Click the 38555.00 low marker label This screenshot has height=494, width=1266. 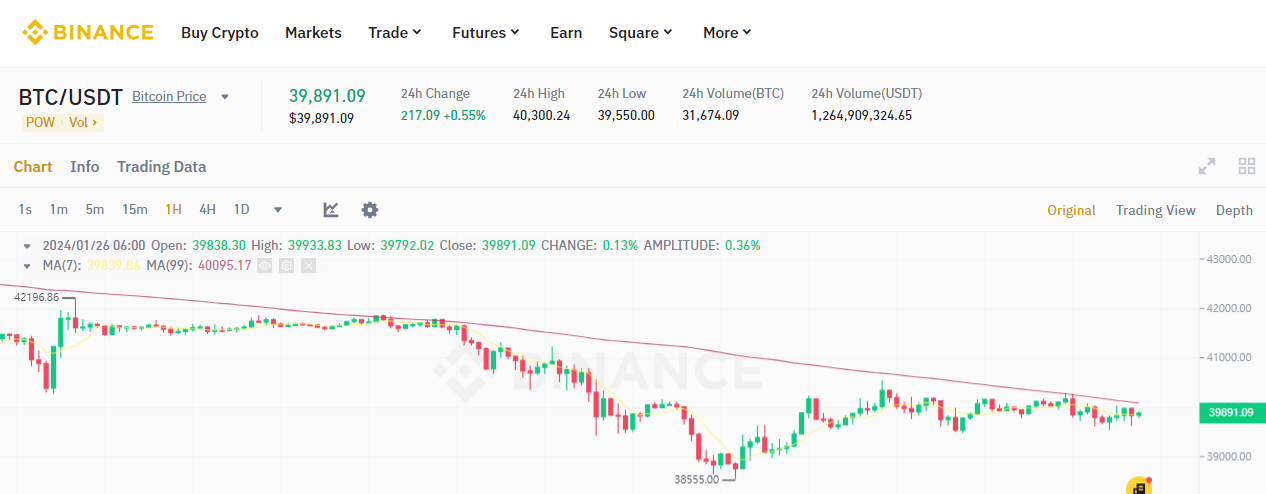coord(696,479)
